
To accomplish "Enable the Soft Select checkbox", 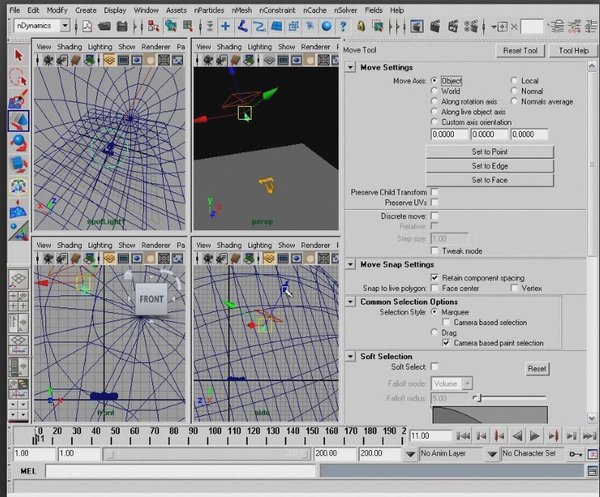I will tap(434, 368).
